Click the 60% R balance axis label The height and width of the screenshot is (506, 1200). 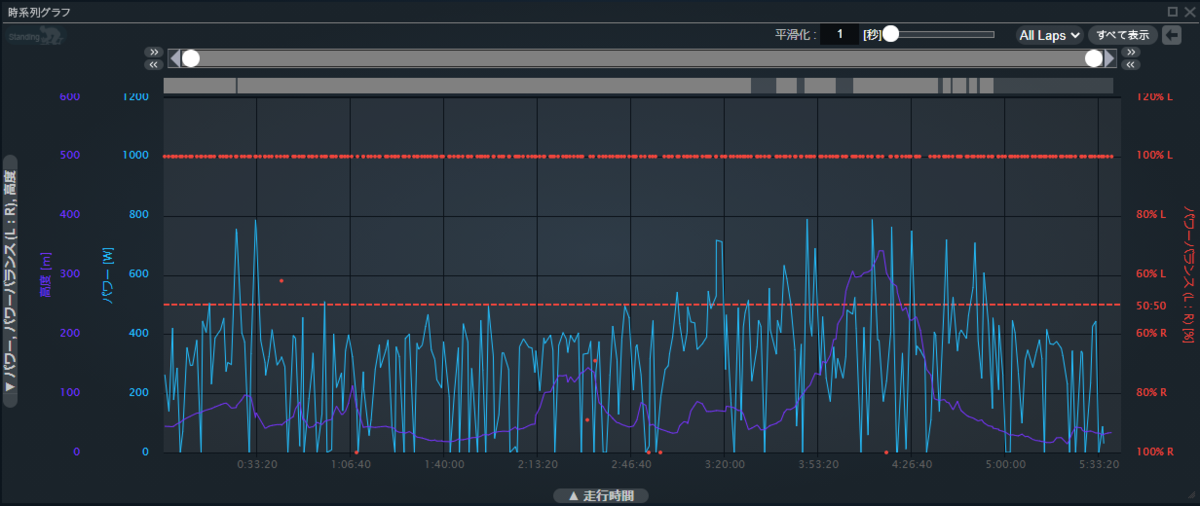(x=1152, y=333)
